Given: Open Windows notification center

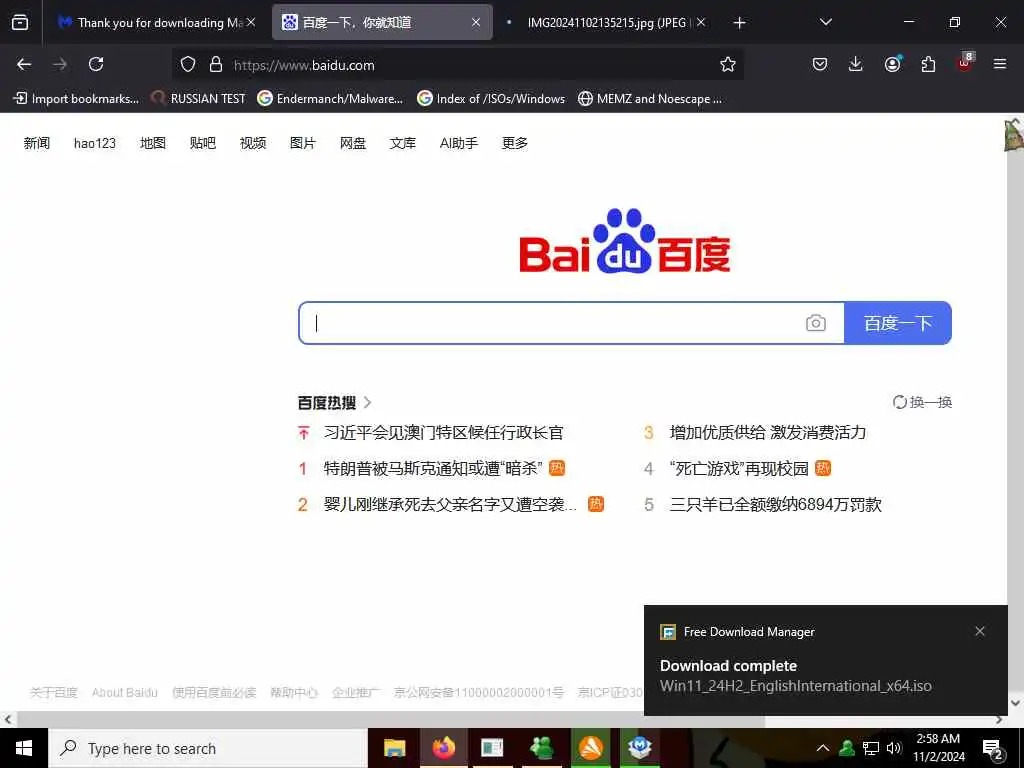Looking at the screenshot, I should 993,750.
